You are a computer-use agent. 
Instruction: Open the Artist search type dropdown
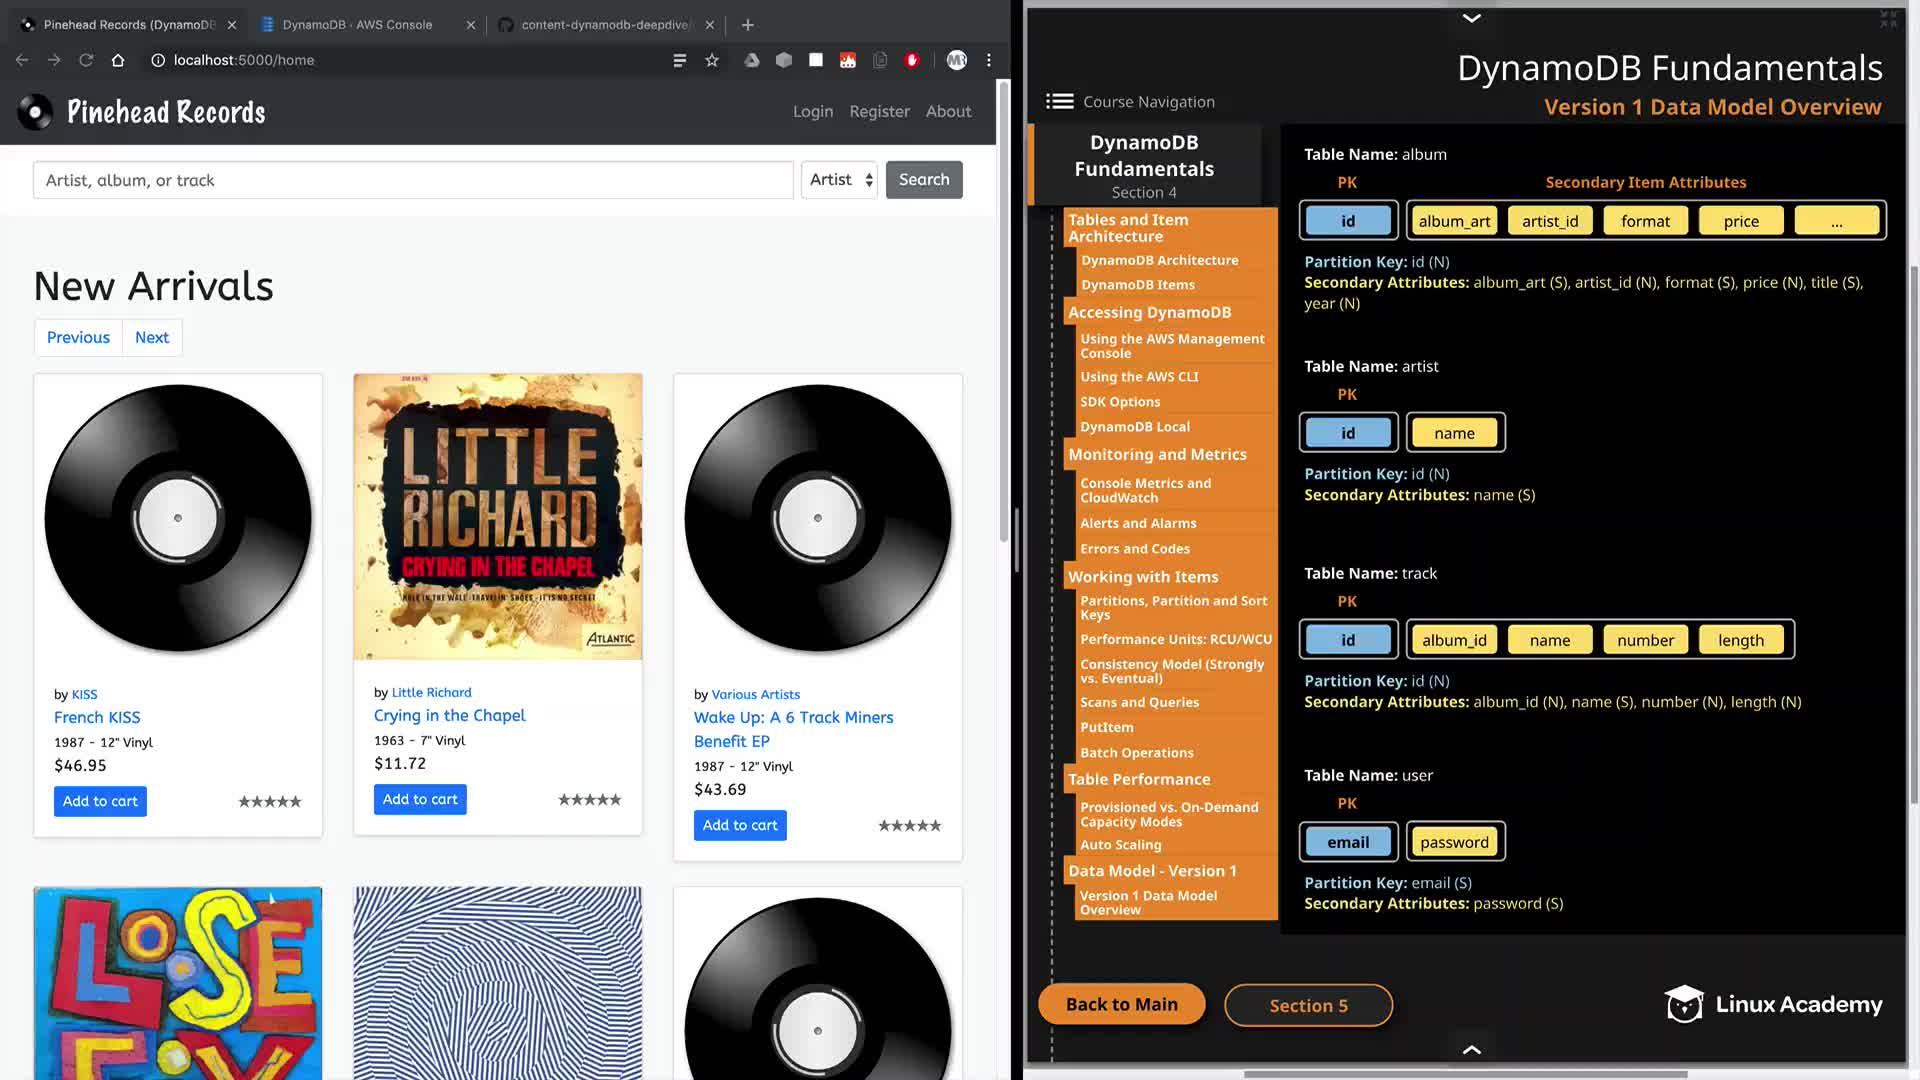point(840,180)
